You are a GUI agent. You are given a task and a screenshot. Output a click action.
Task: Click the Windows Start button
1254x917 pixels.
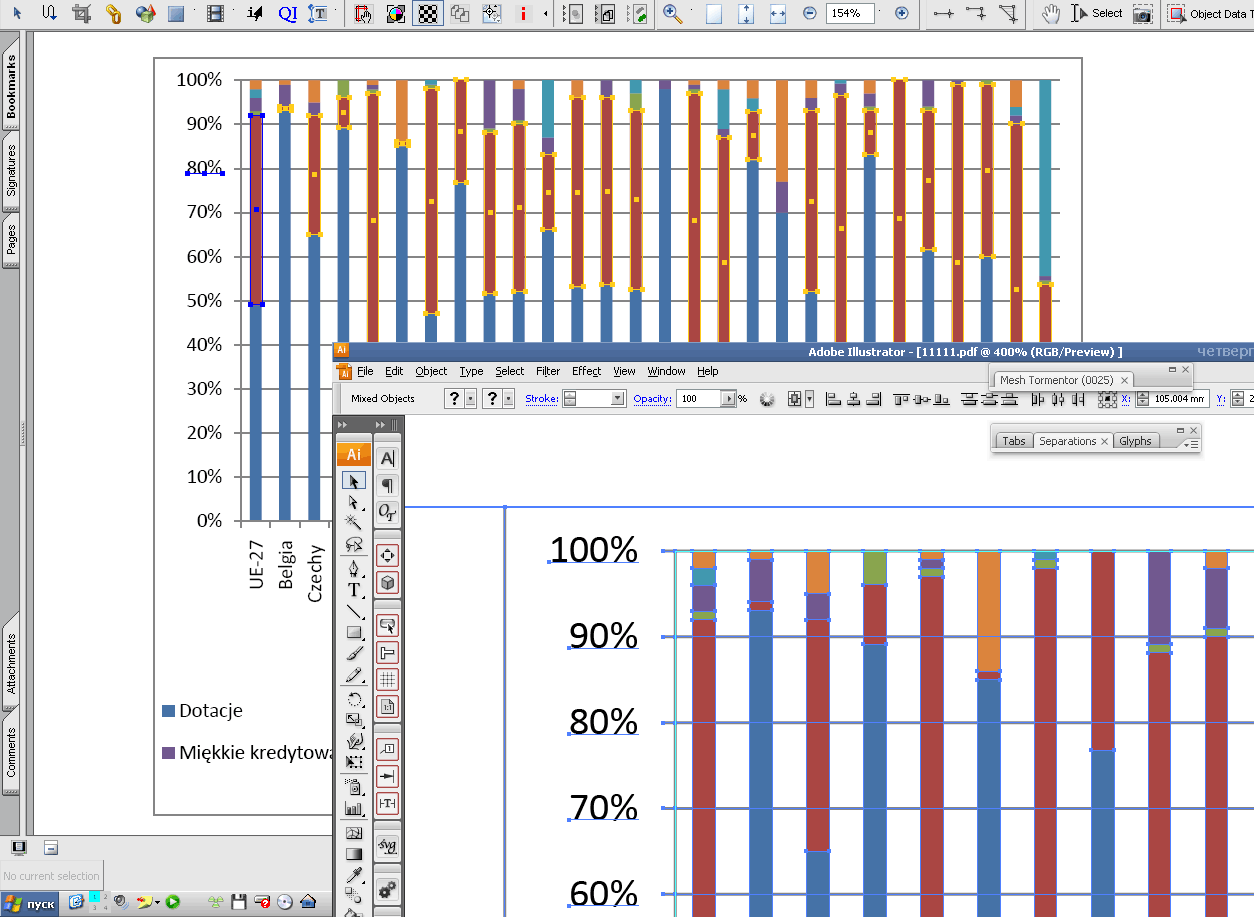pyautogui.click(x=29, y=903)
